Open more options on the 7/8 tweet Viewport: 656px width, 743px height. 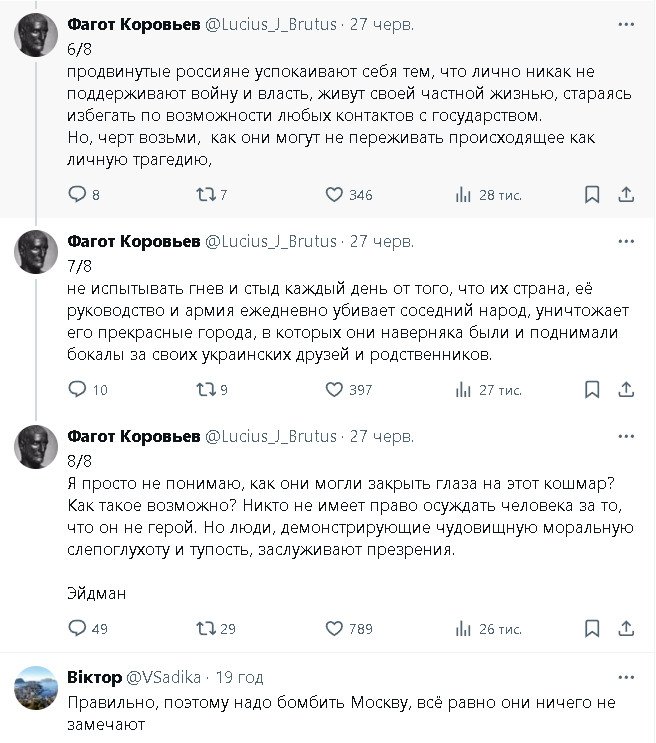pos(626,242)
